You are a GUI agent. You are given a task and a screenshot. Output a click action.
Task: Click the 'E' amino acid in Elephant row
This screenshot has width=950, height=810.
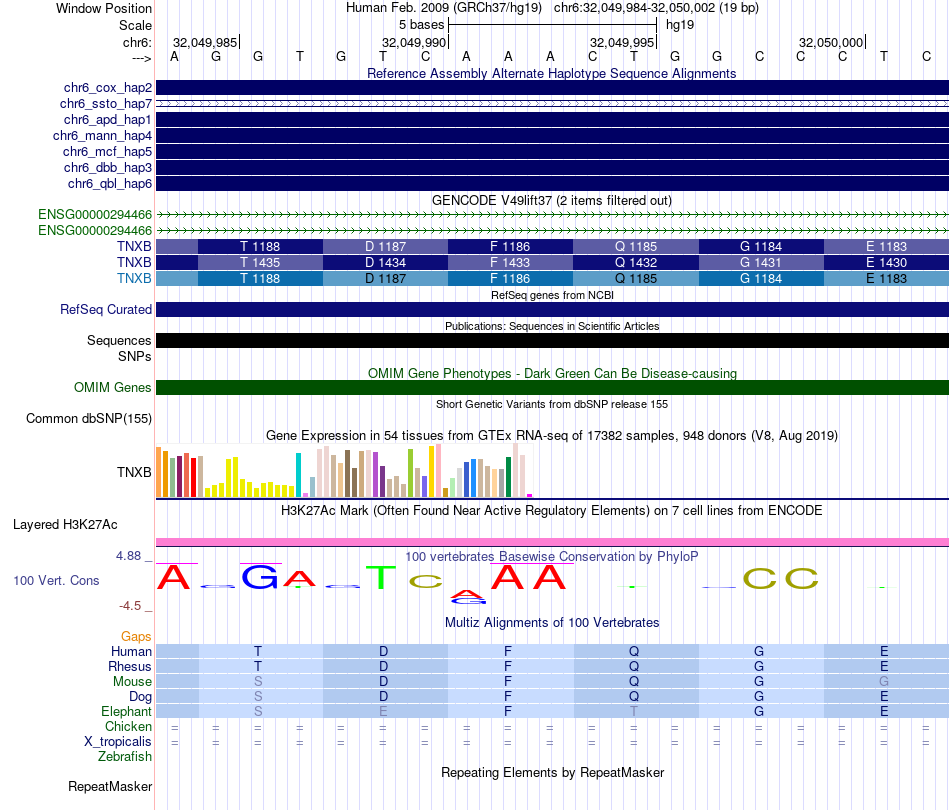pyautogui.click(x=884, y=711)
